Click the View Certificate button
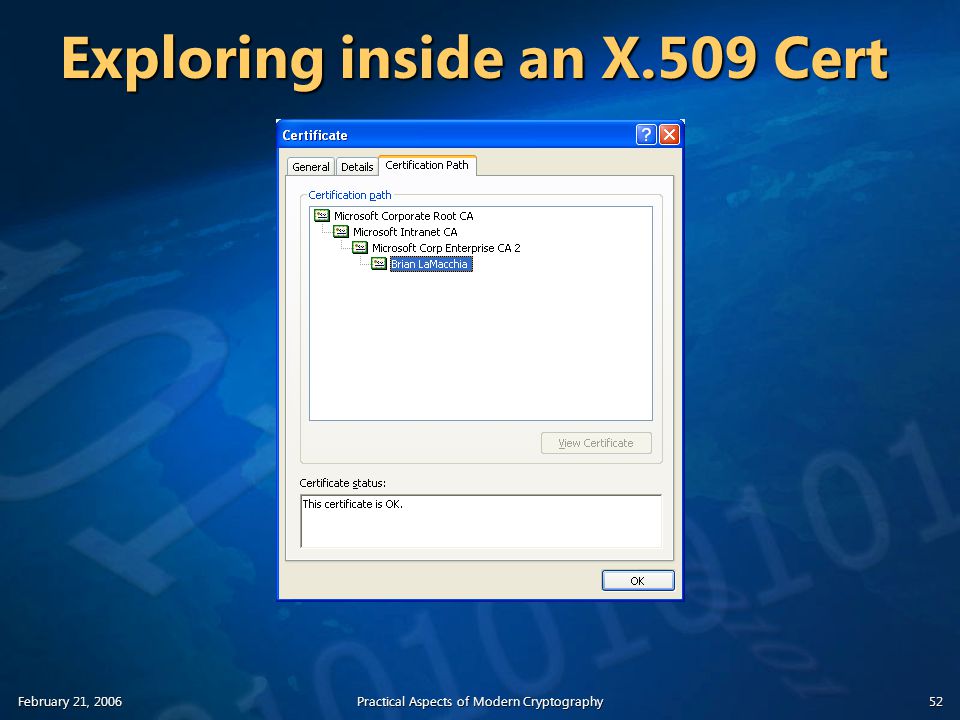The height and width of the screenshot is (720, 960). [x=596, y=443]
